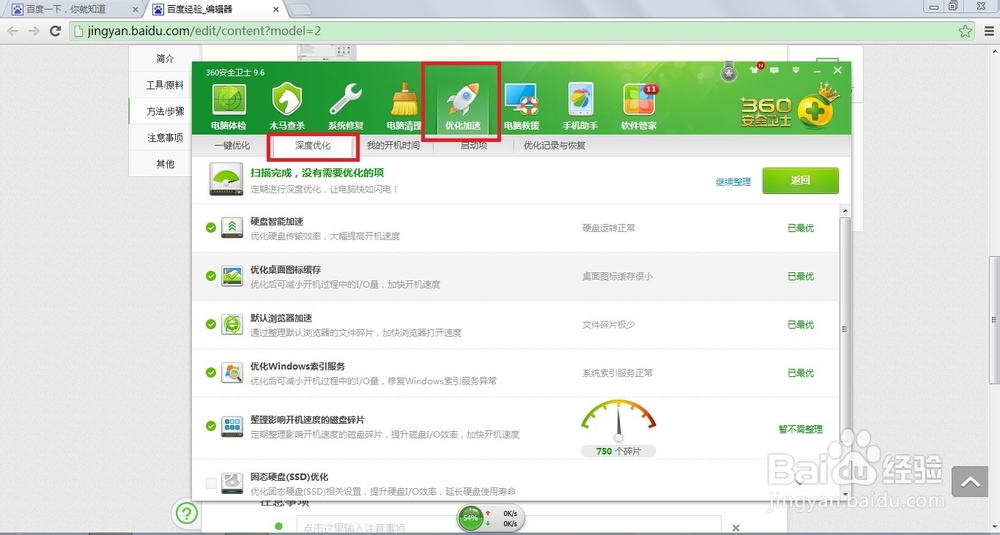Close the 百度一下 browser tab
The height and width of the screenshot is (535, 1000).
[x=135, y=10]
